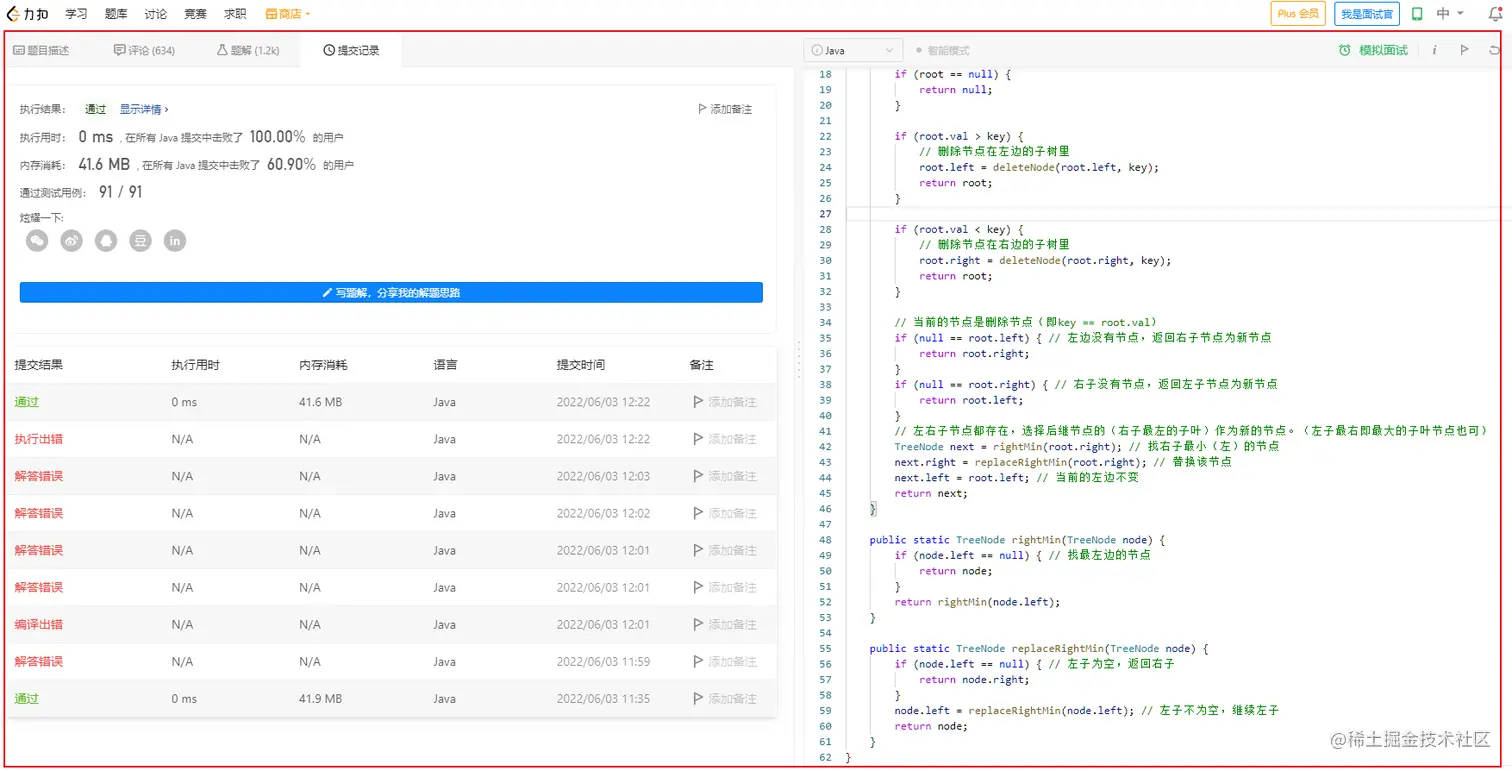Open the 执行出错 submission result
1512x771 pixels.
[x=39, y=439]
